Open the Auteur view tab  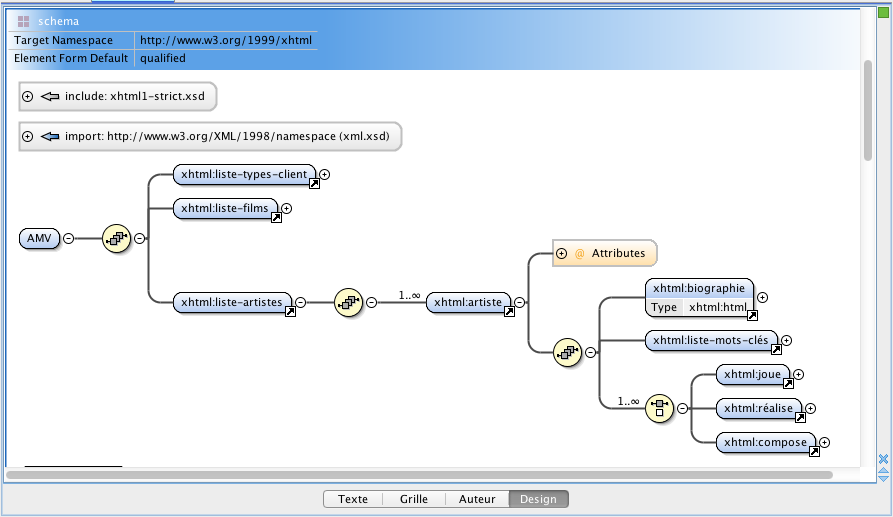[x=477, y=499]
